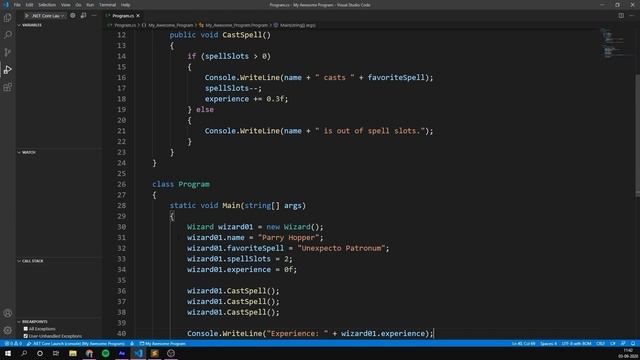This screenshot has height=360, width=640.
Task: Collapse the Variables section
Action: pos(59,25)
